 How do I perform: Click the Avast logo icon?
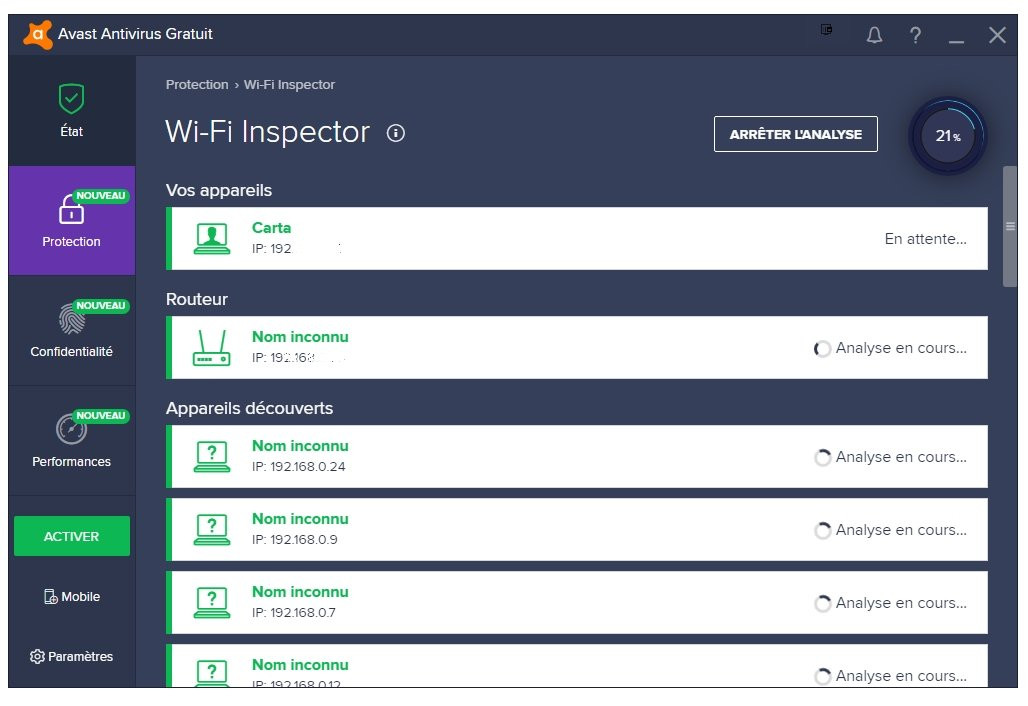(37, 35)
